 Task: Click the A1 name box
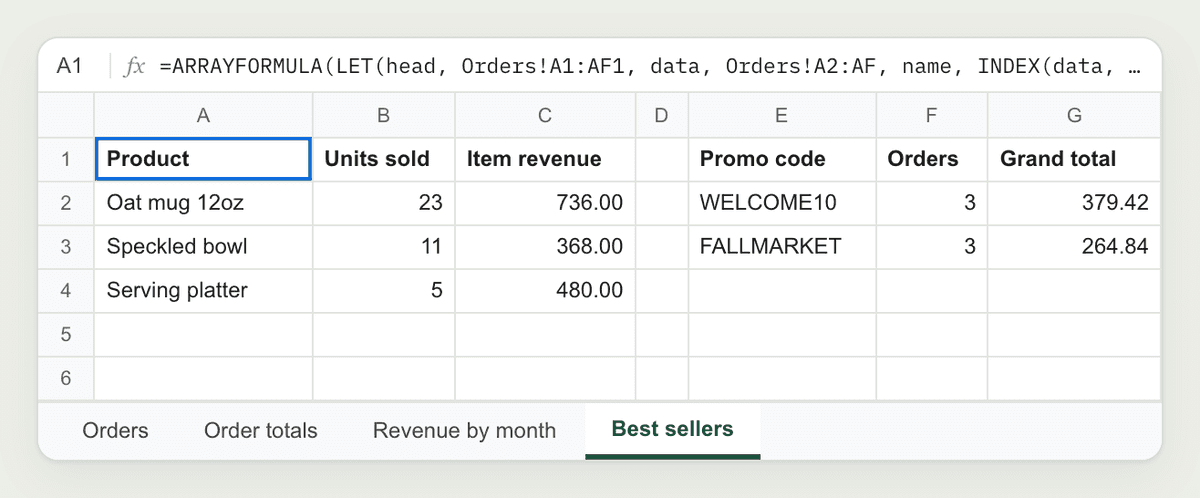(70, 67)
